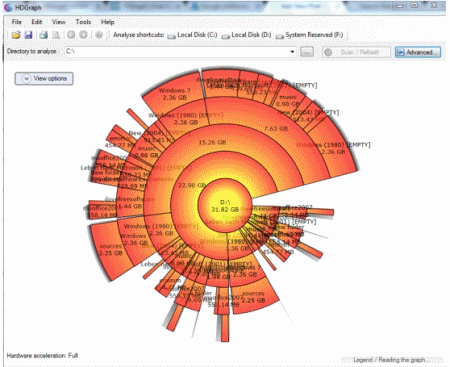This screenshot has width=450, height=367.
Task: Click the browse "..." directory button
Action: [307, 52]
